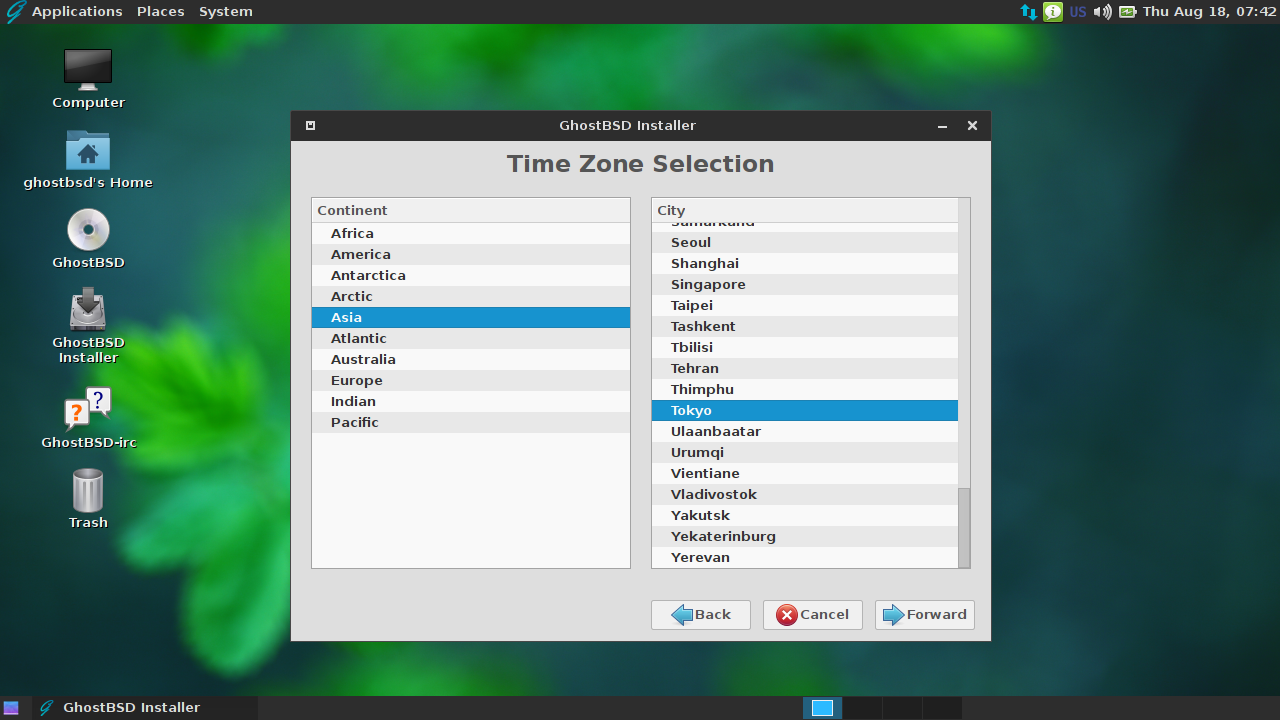Open the Places menu
This screenshot has height=720, width=1280.
161,12
